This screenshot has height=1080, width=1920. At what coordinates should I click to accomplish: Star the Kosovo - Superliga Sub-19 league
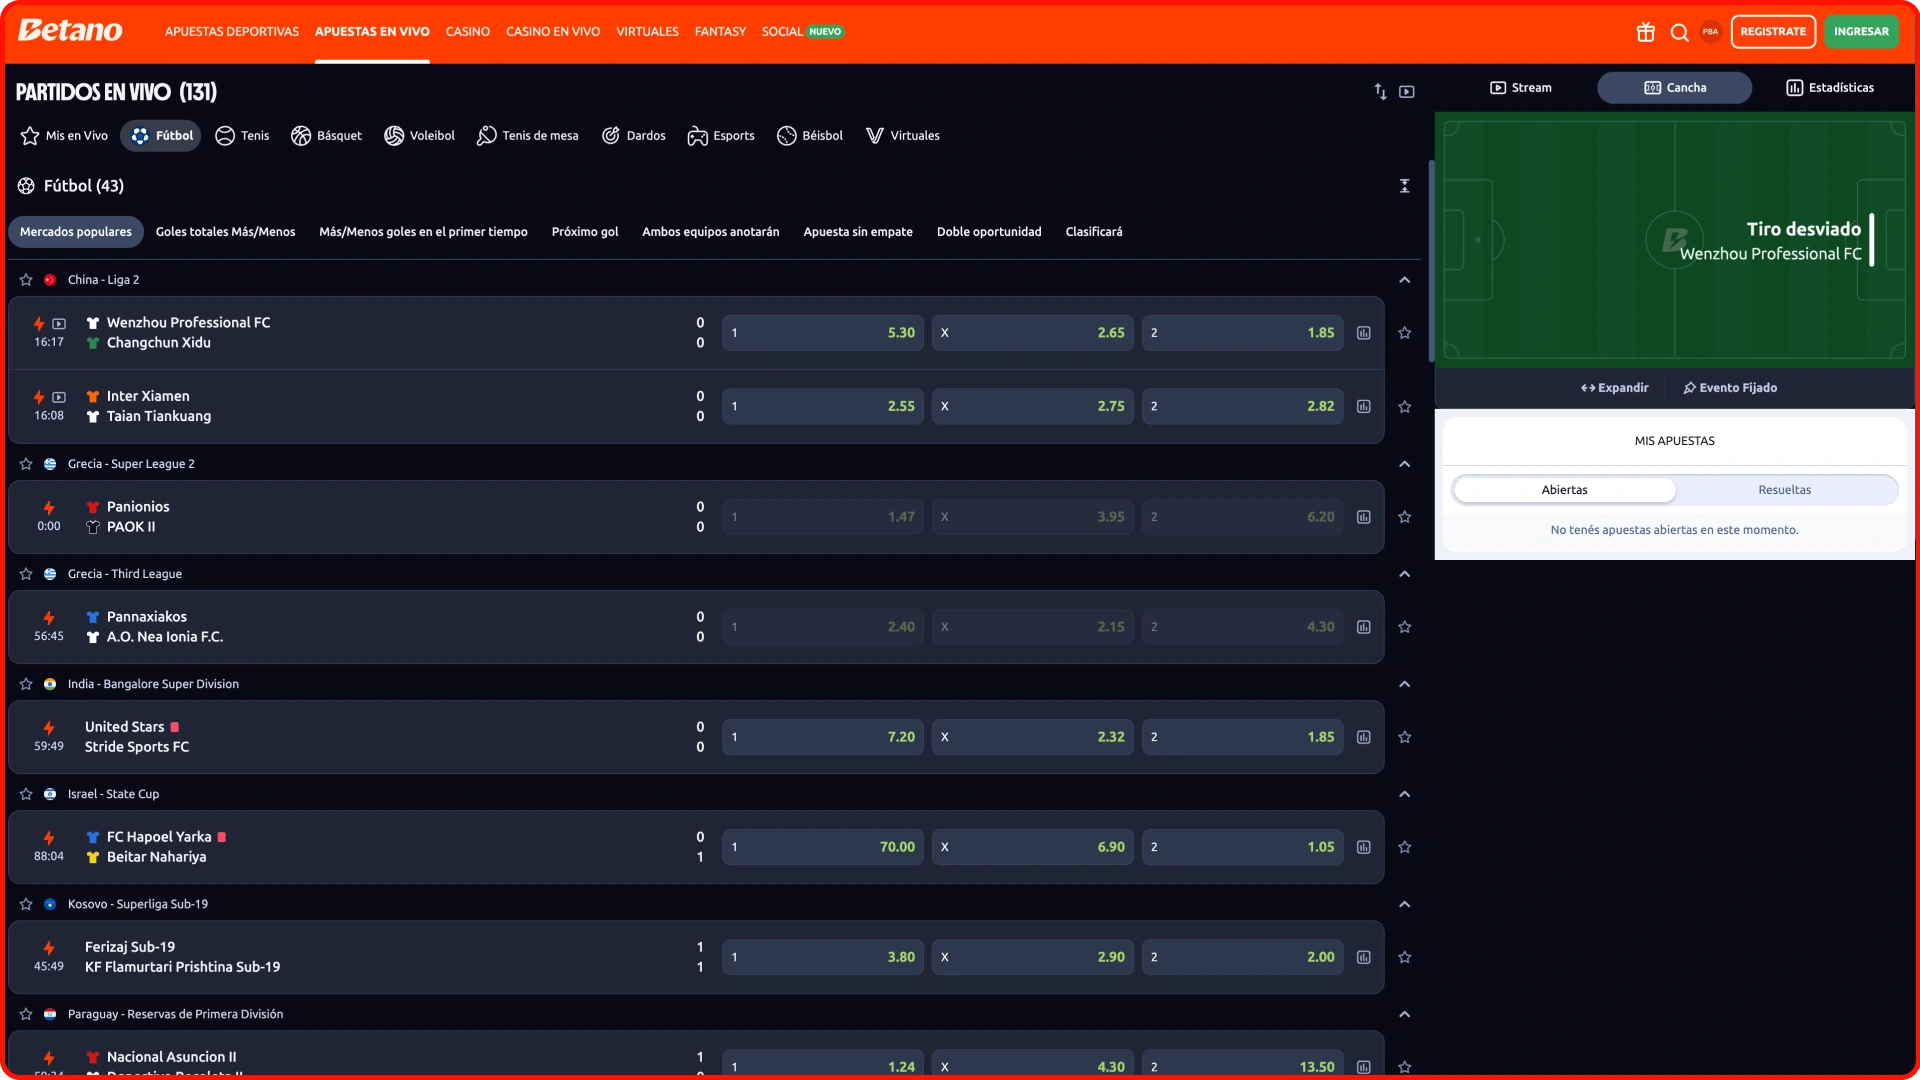coord(26,904)
